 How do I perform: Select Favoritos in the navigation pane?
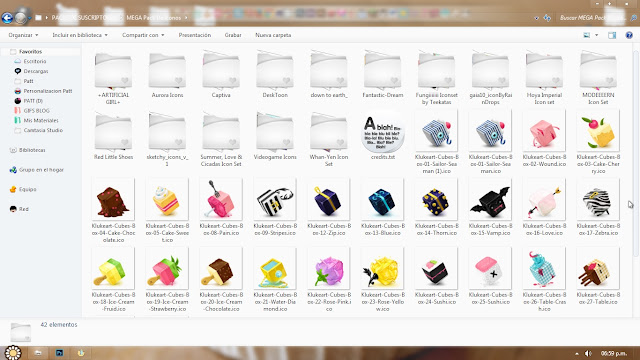coord(30,51)
